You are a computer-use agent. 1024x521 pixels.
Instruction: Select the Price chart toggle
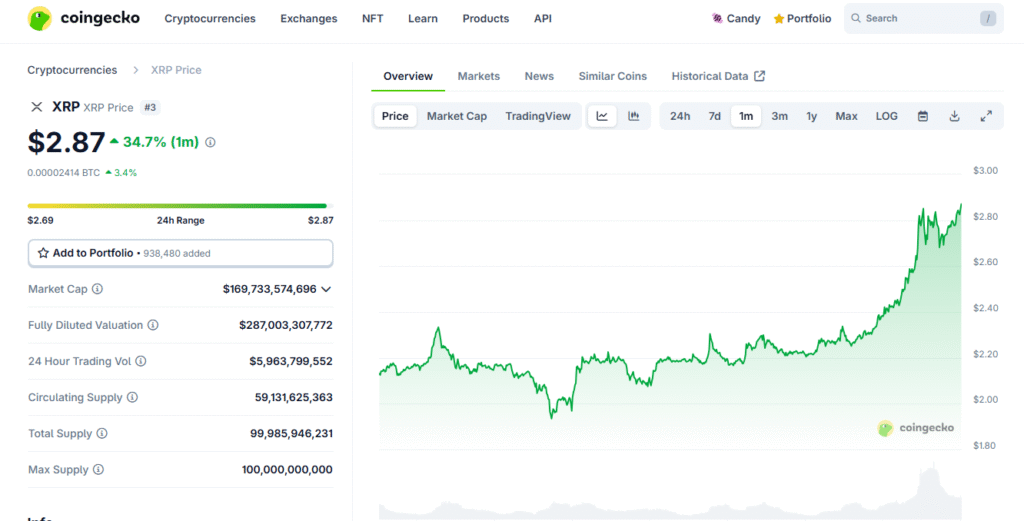[395, 116]
